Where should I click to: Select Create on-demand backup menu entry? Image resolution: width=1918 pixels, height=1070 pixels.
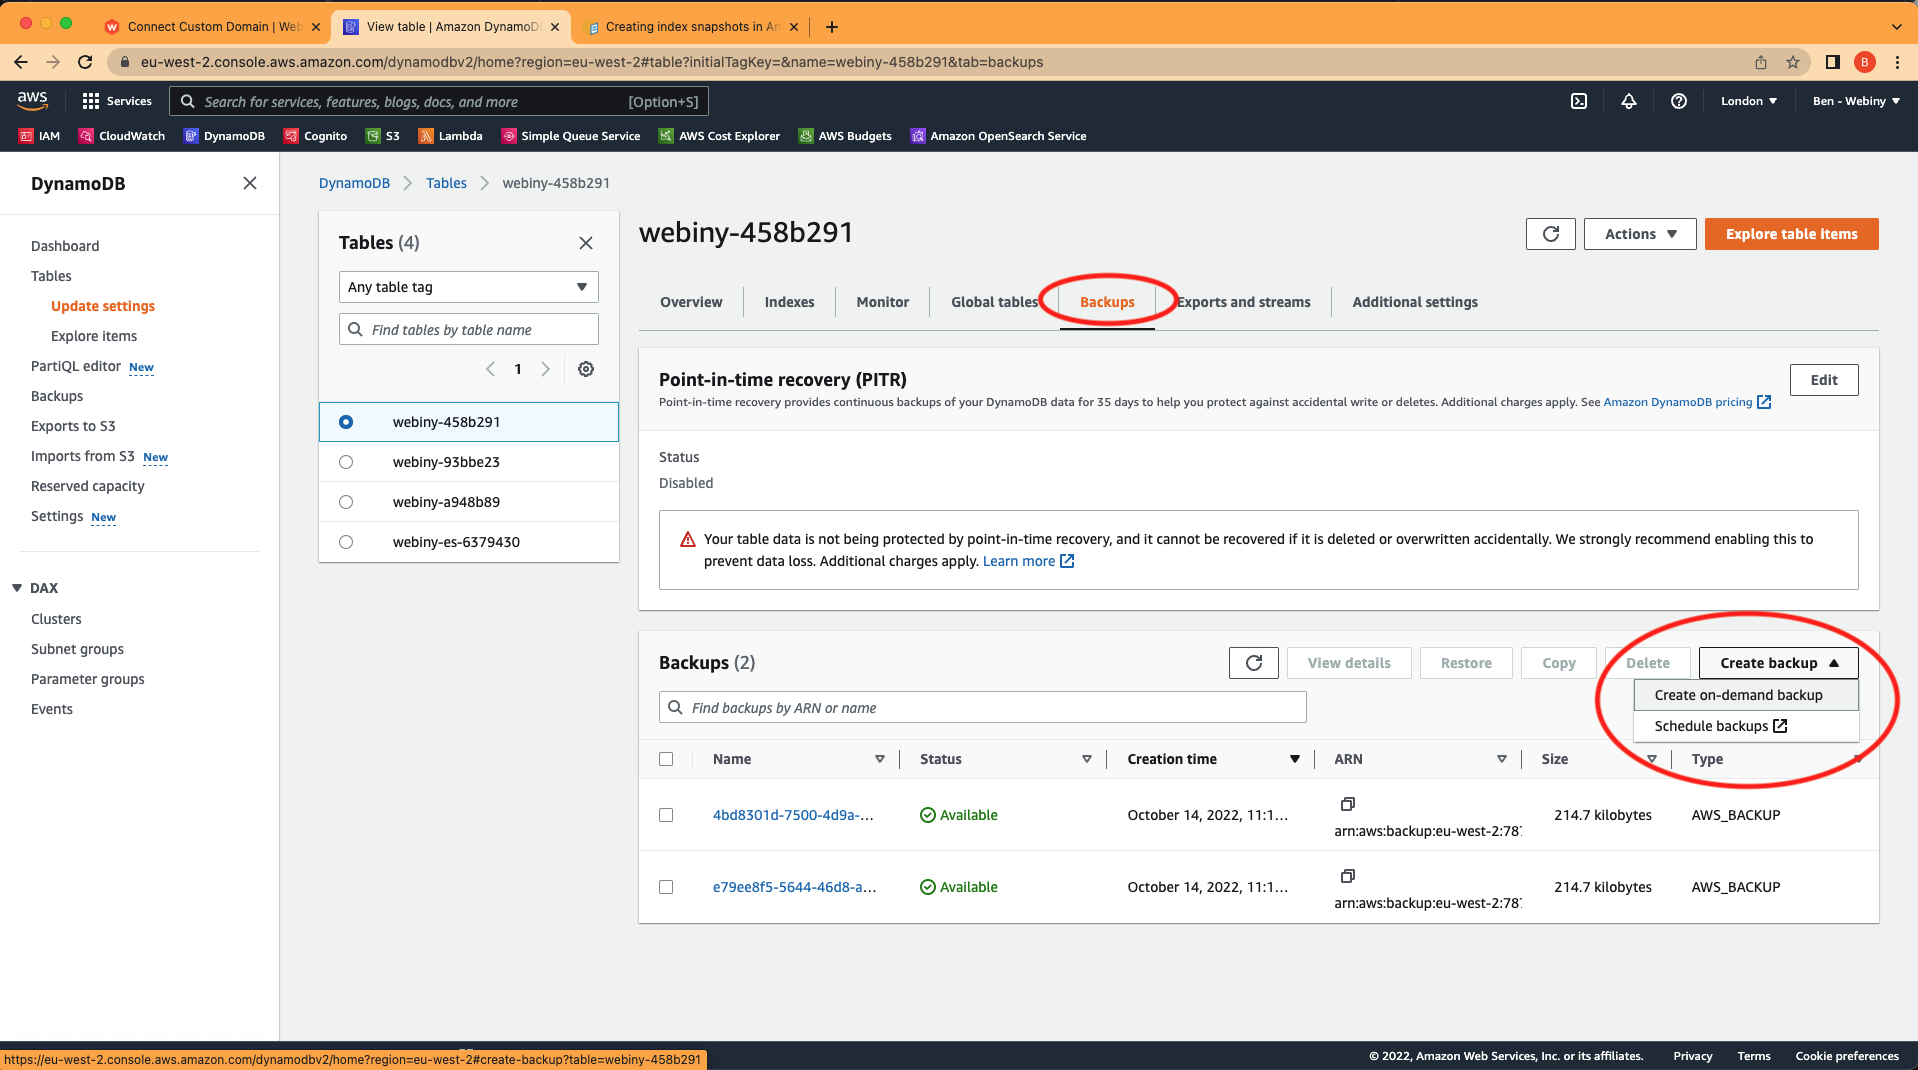pyautogui.click(x=1738, y=694)
